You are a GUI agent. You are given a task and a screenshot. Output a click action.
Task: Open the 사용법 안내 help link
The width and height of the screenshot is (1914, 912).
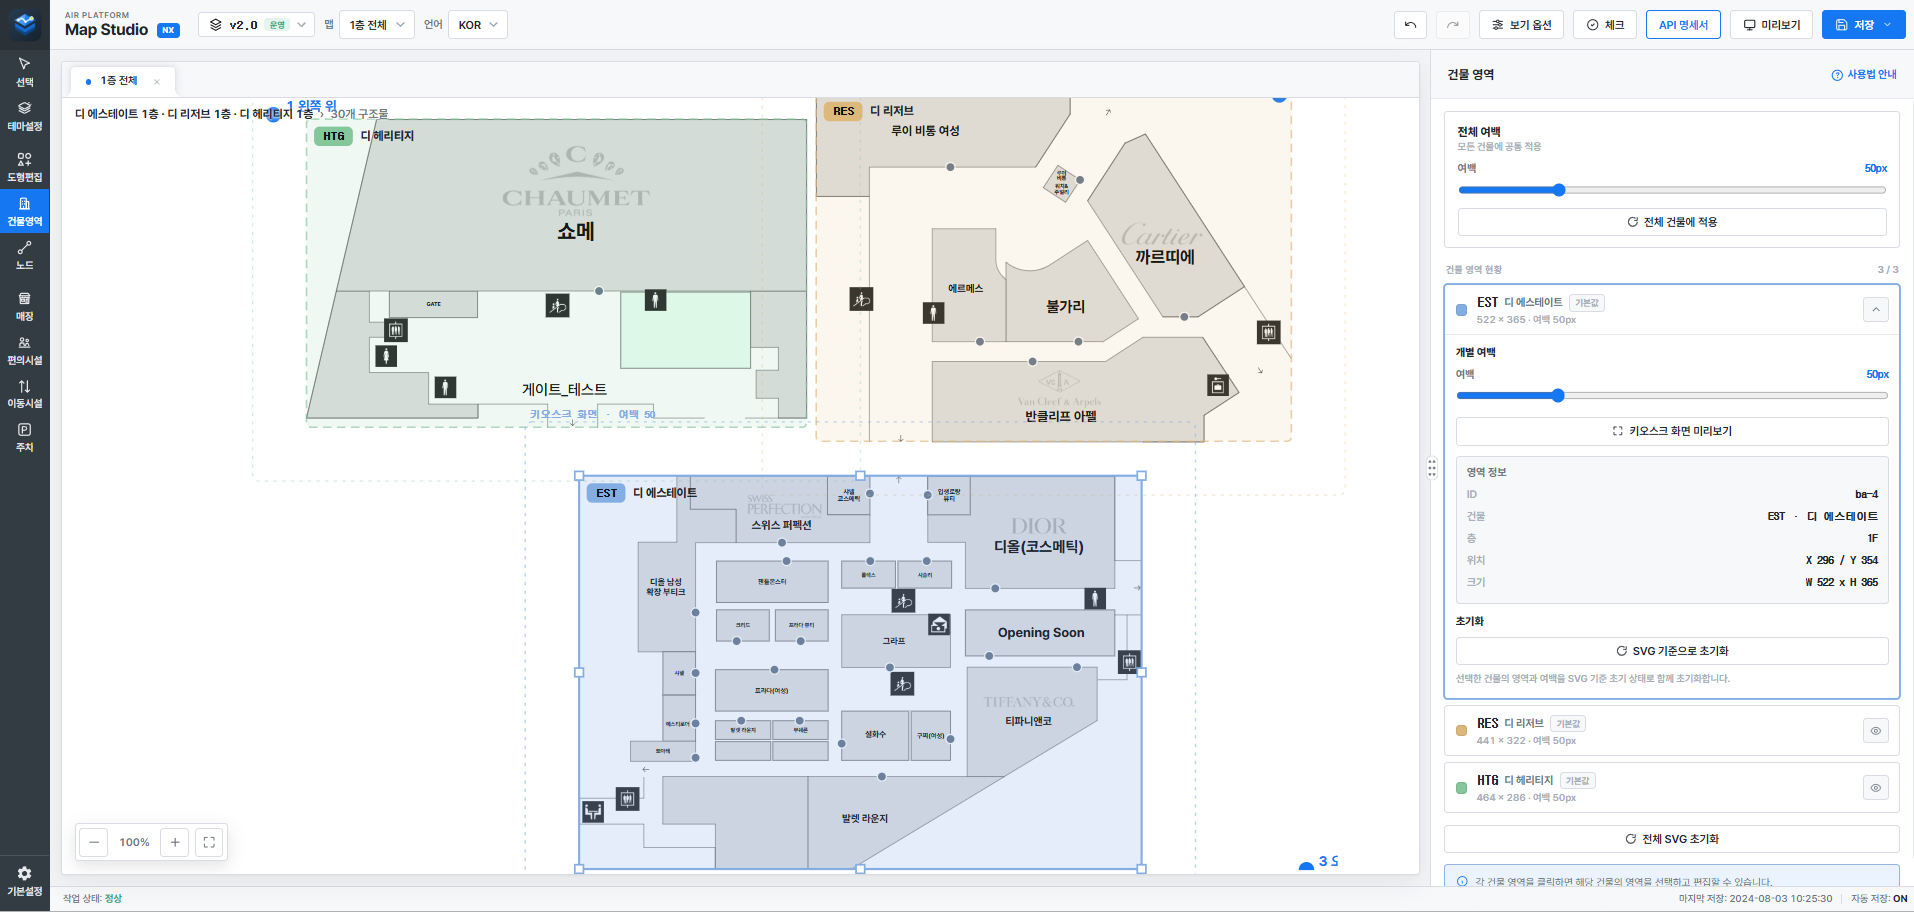(x=1864, y=75)
